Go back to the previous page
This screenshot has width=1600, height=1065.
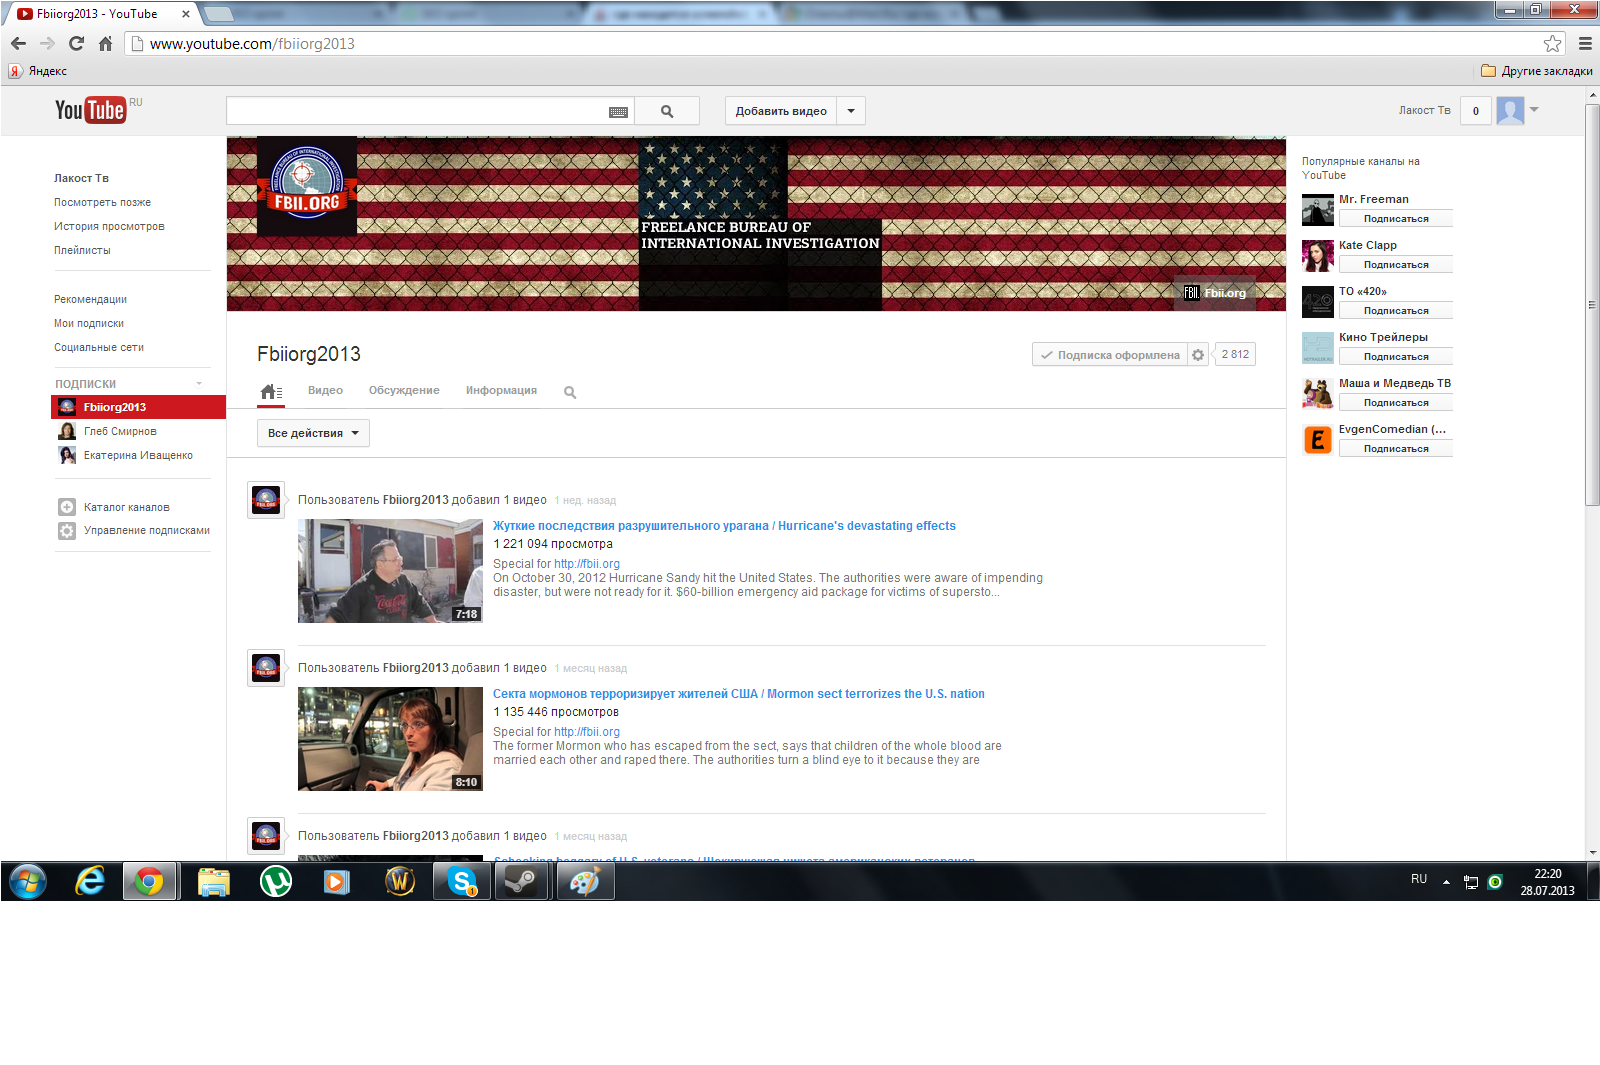[18, 43]
